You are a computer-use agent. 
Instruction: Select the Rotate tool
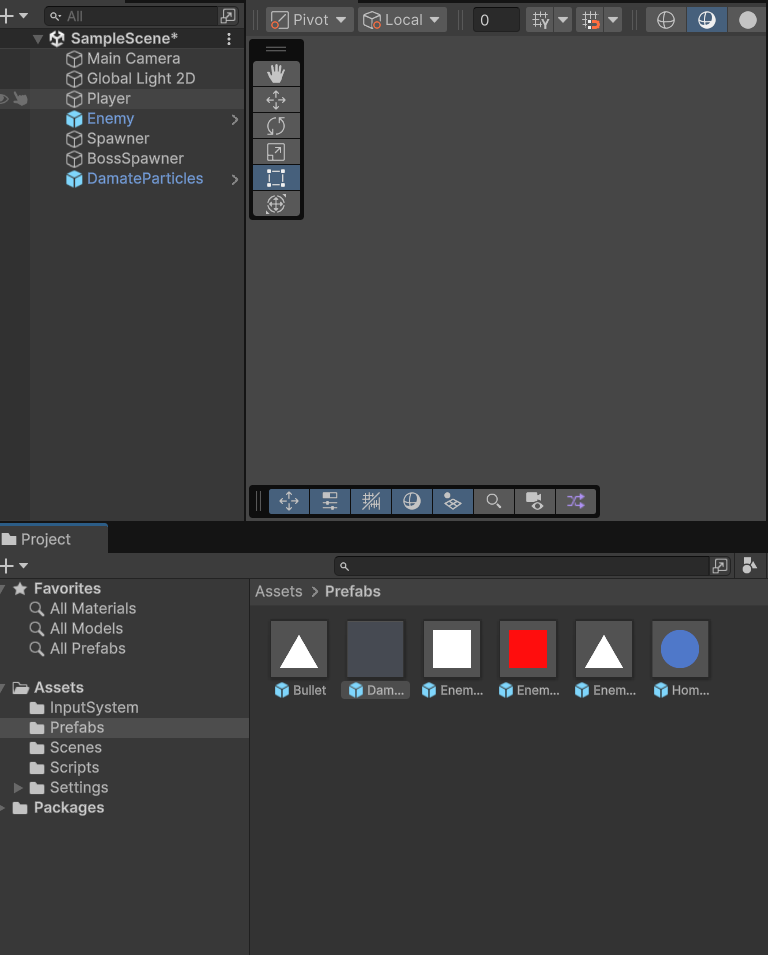[276, 126]
